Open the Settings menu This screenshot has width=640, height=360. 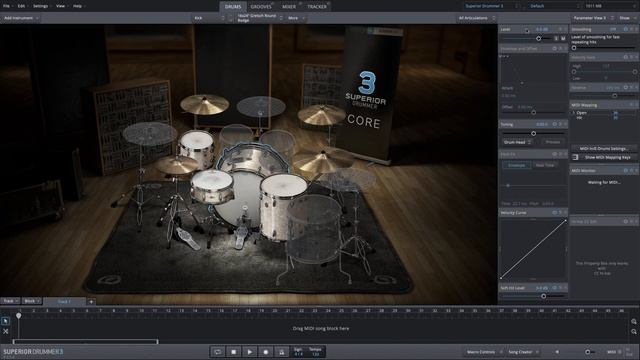(x=41, y=6)
